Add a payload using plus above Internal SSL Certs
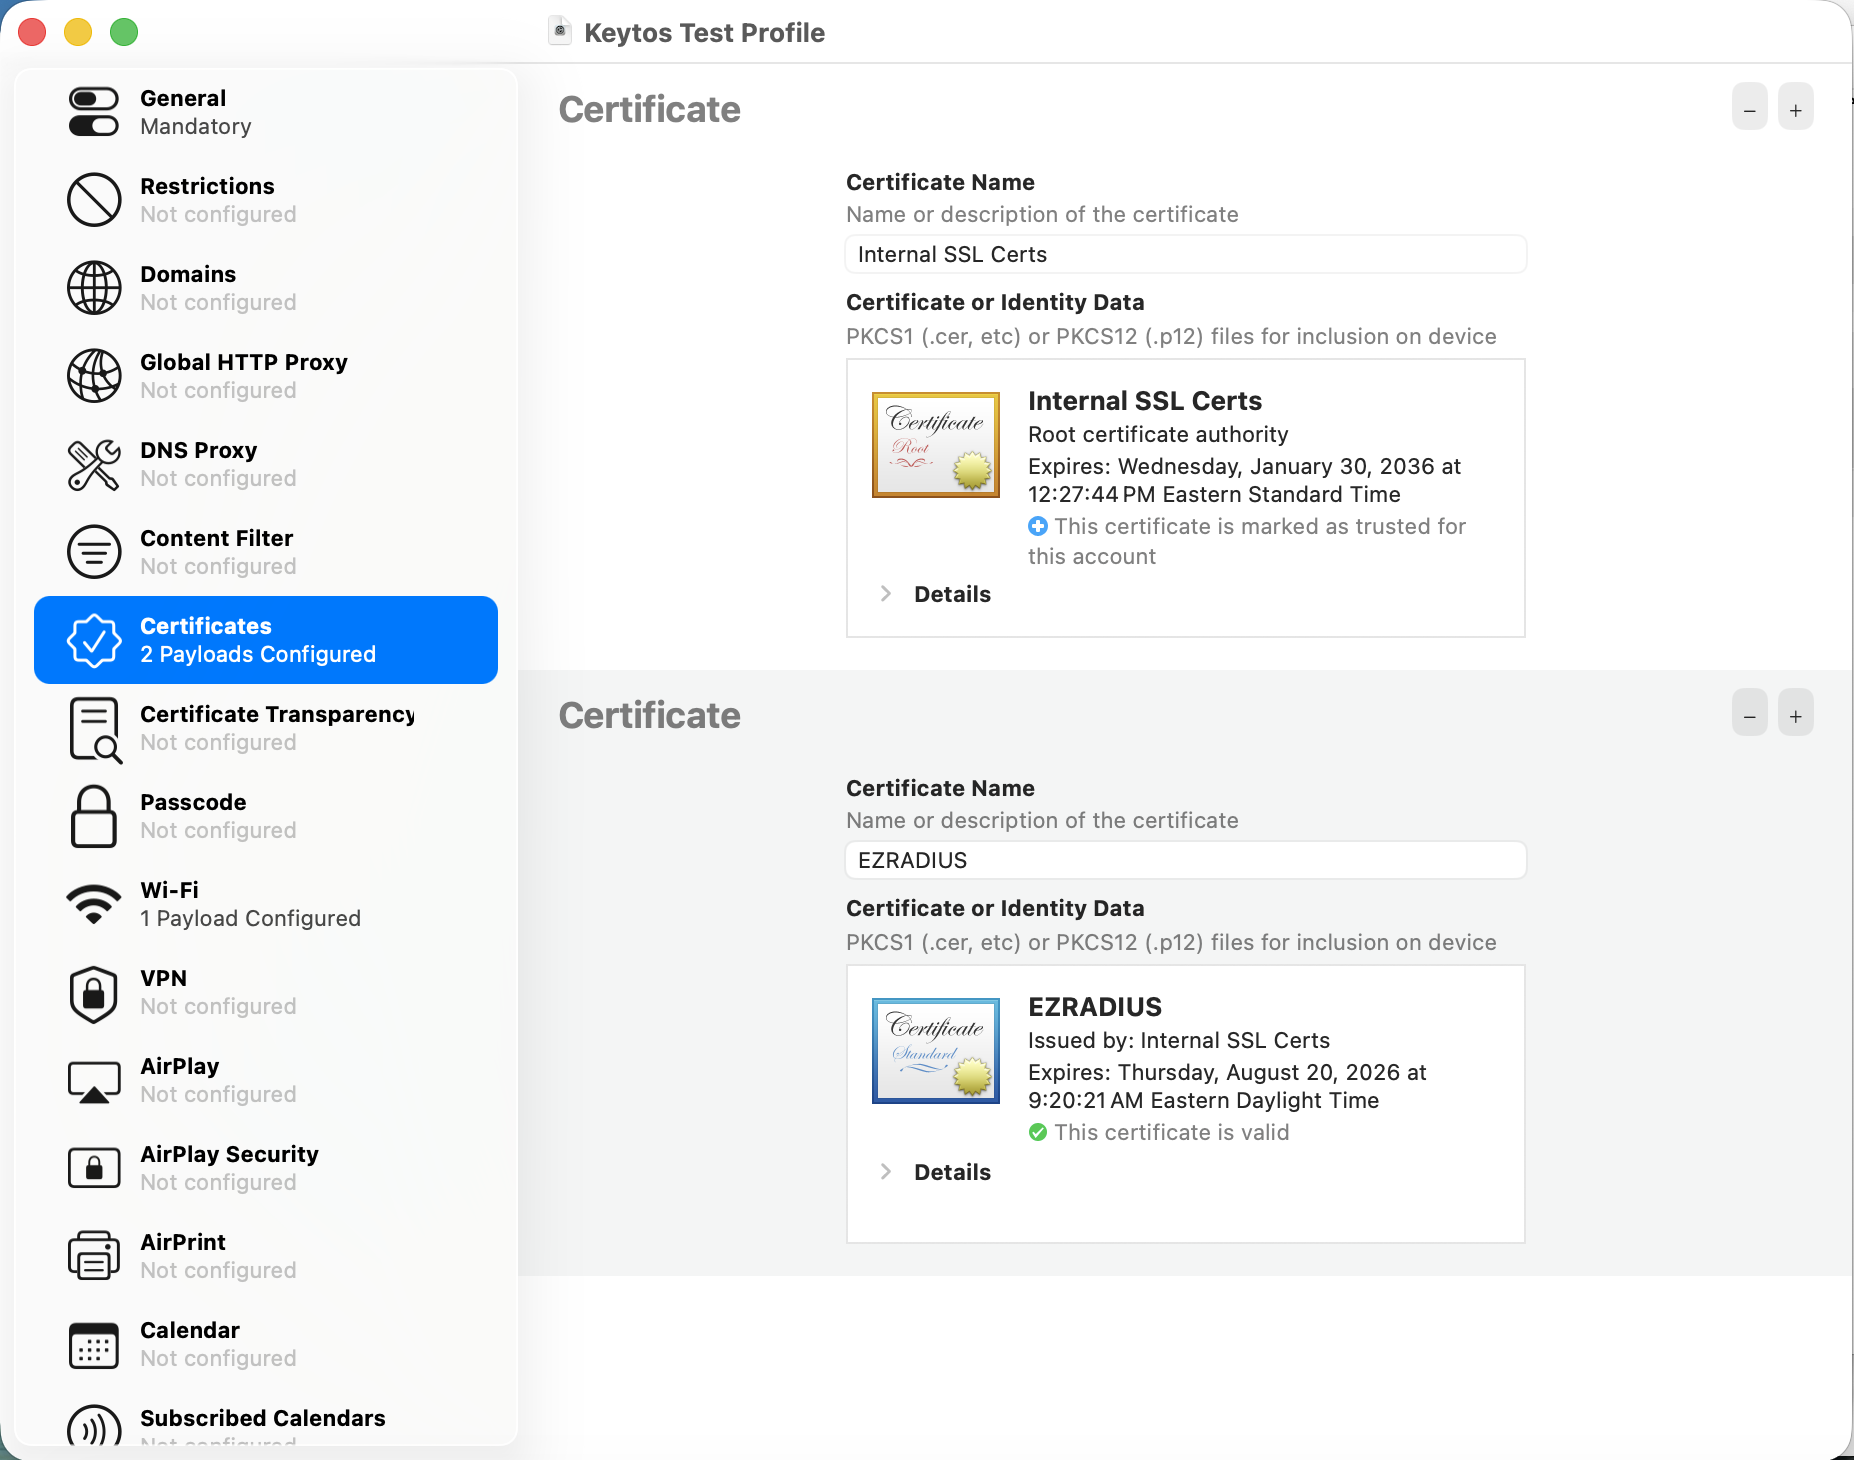 1796,107
